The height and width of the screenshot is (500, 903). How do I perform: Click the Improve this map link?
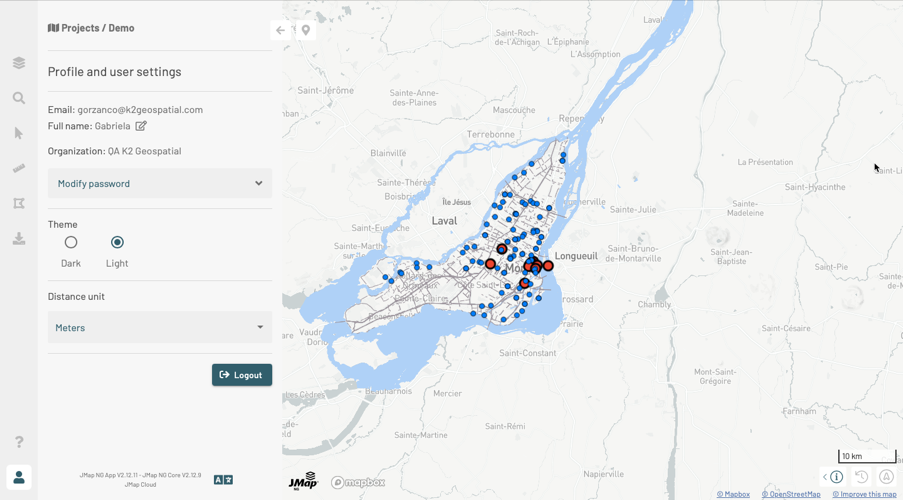pyautogui.click(x=865, y=494)
